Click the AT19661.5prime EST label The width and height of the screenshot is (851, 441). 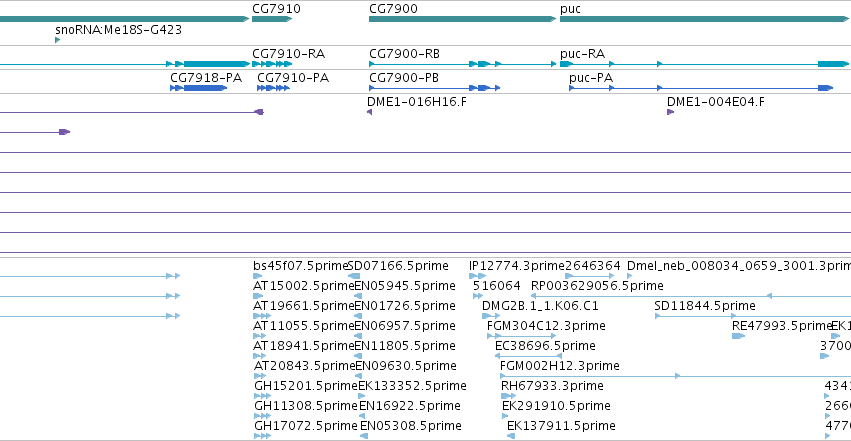(304, 306)
